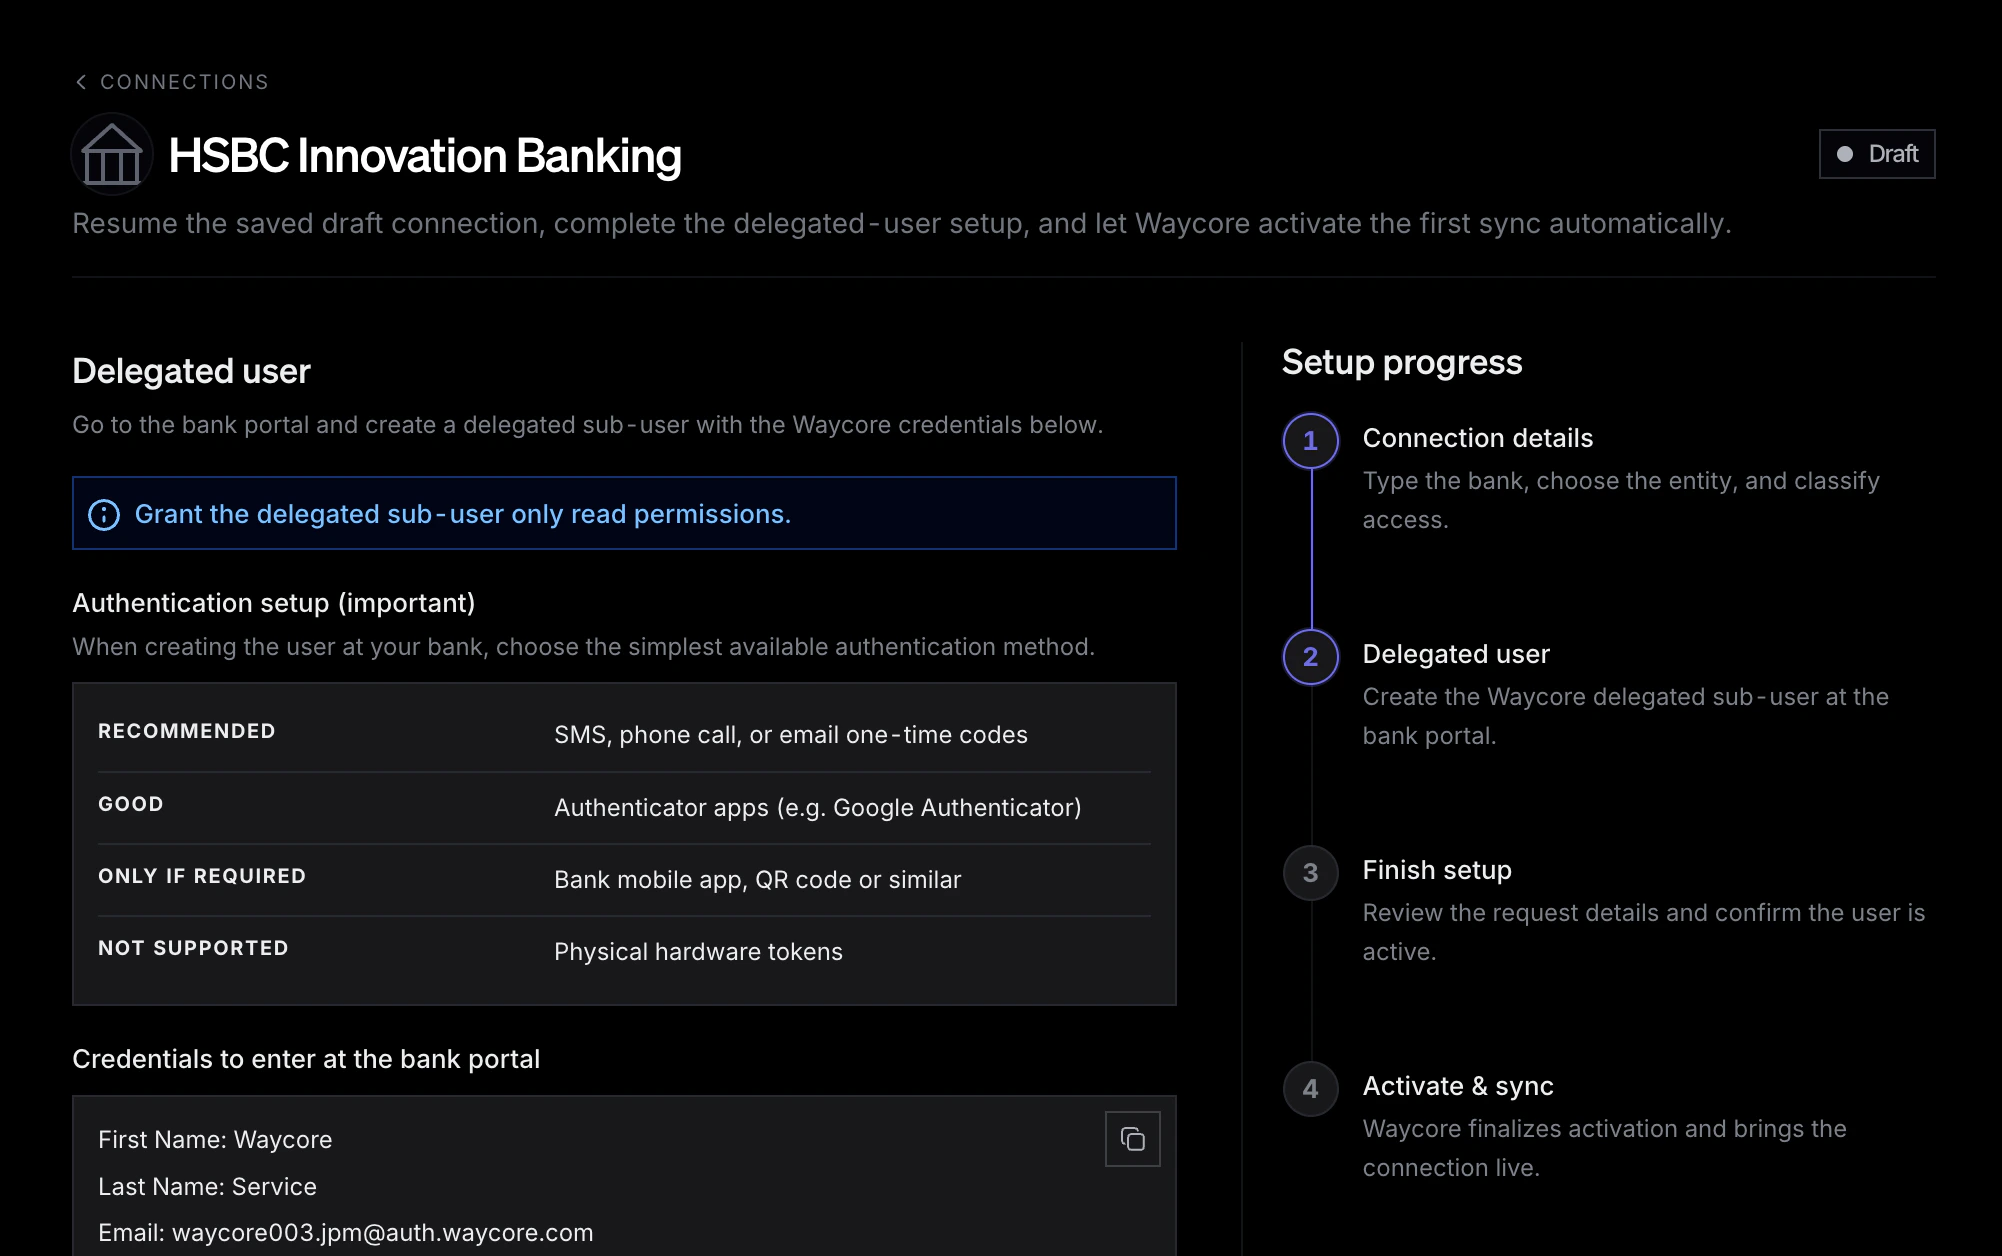
Task: Select the Delegated user progress step title
Action: click(x=1455, y=654)
